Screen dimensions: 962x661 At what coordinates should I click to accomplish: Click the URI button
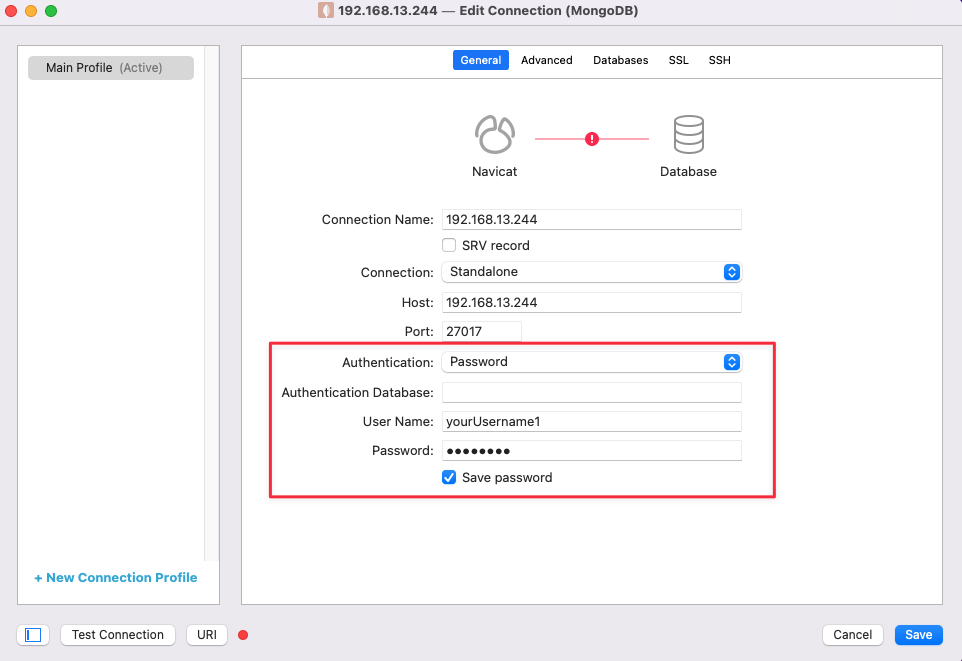[207, 635]
